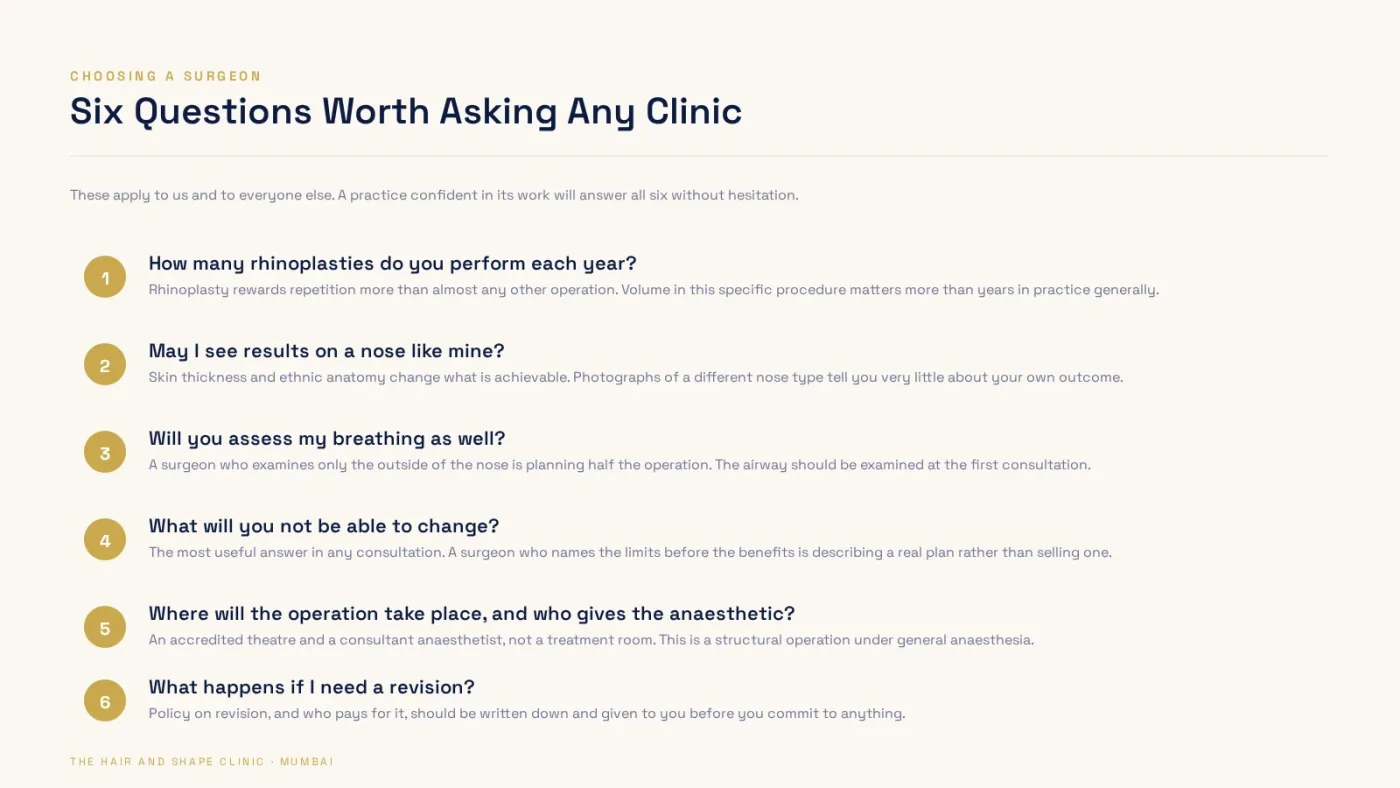Click the 'Six Questions Worth Asking Any Clinic' title

click(406, 111)
